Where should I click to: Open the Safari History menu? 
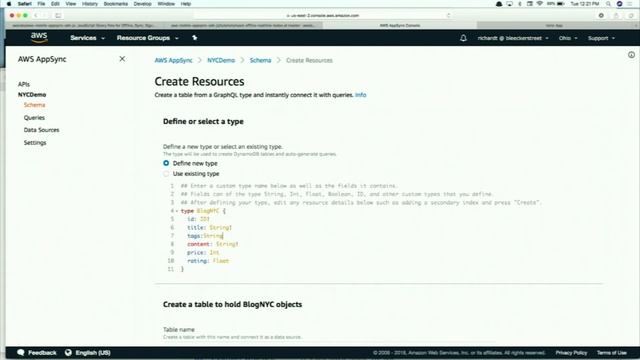(x=90, y=4)
